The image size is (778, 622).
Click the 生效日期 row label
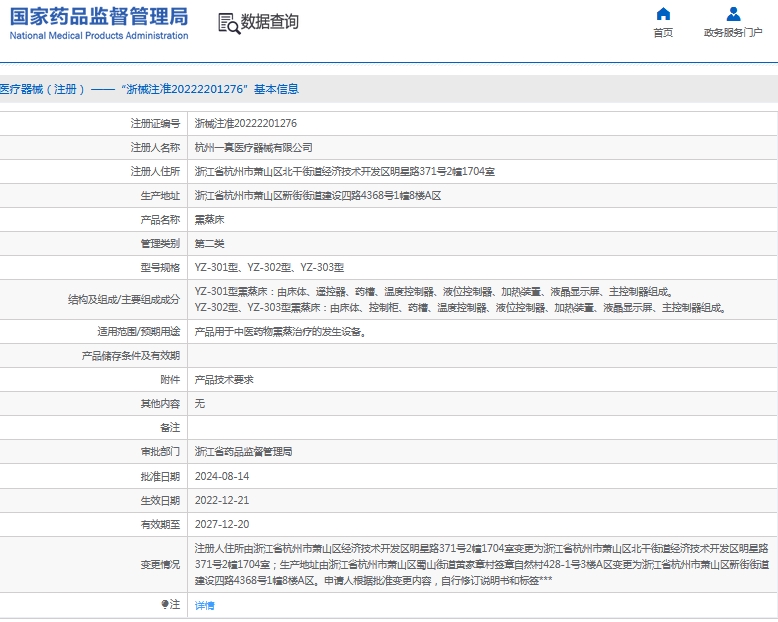(x=160, y=500)
